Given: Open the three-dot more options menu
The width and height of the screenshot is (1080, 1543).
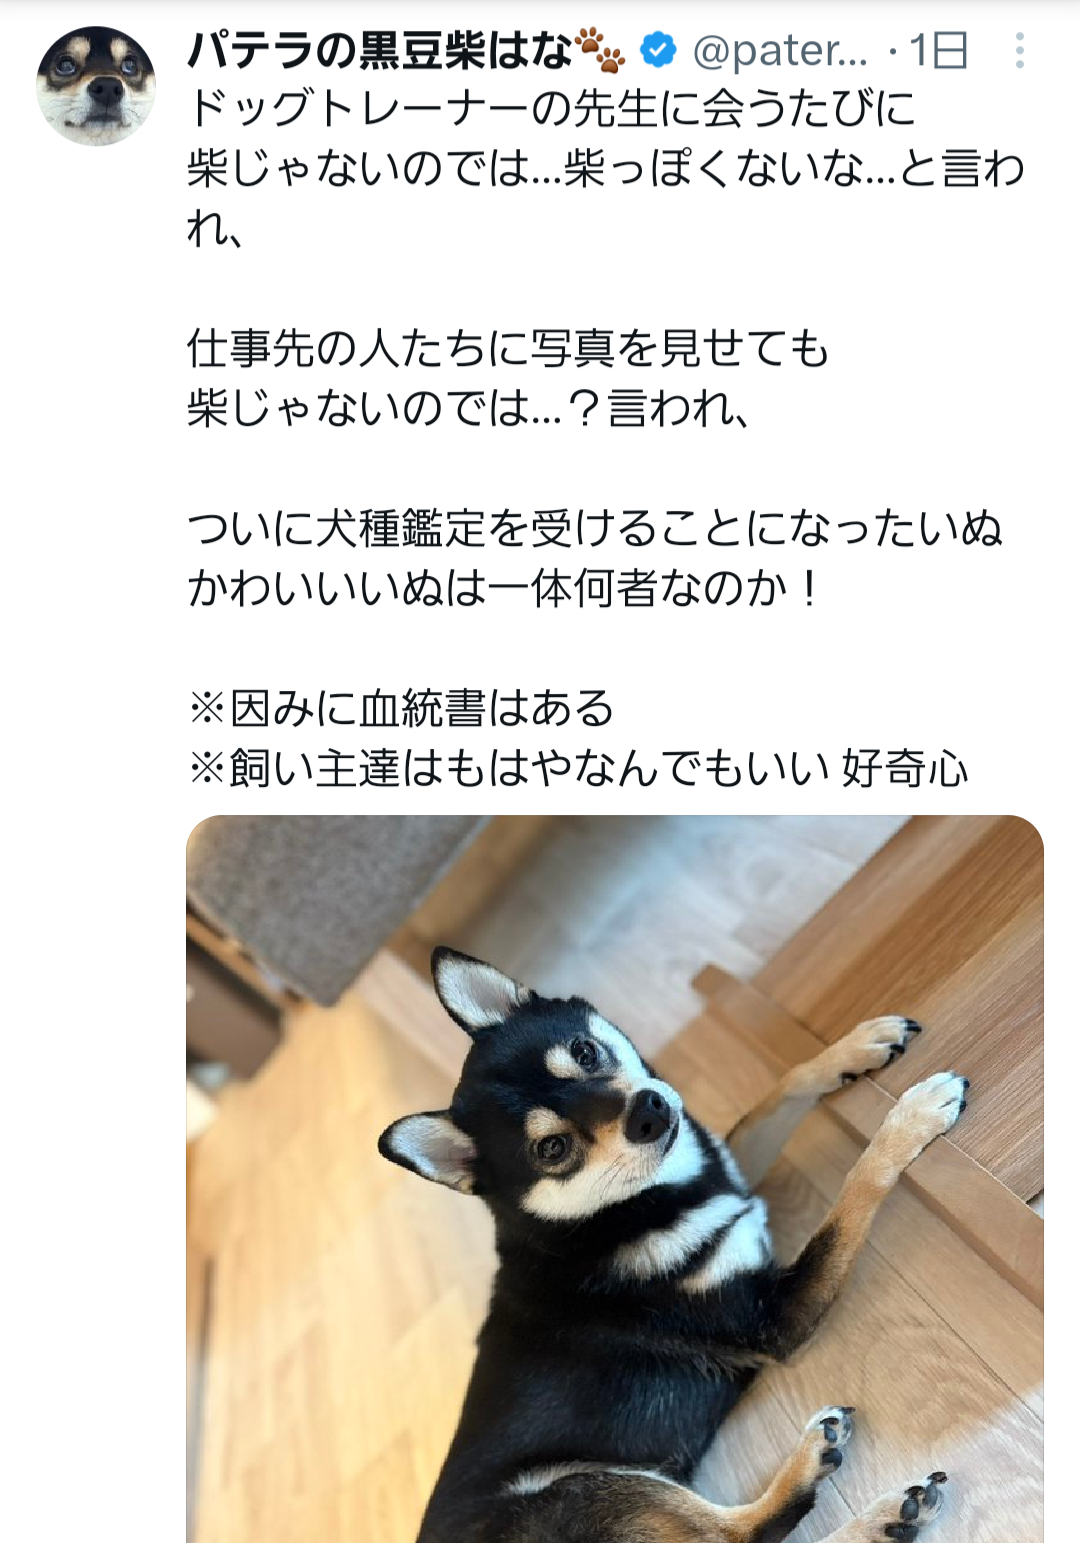Looking at the screenshot, I should pyautogui.click(x=1019, y=50).
